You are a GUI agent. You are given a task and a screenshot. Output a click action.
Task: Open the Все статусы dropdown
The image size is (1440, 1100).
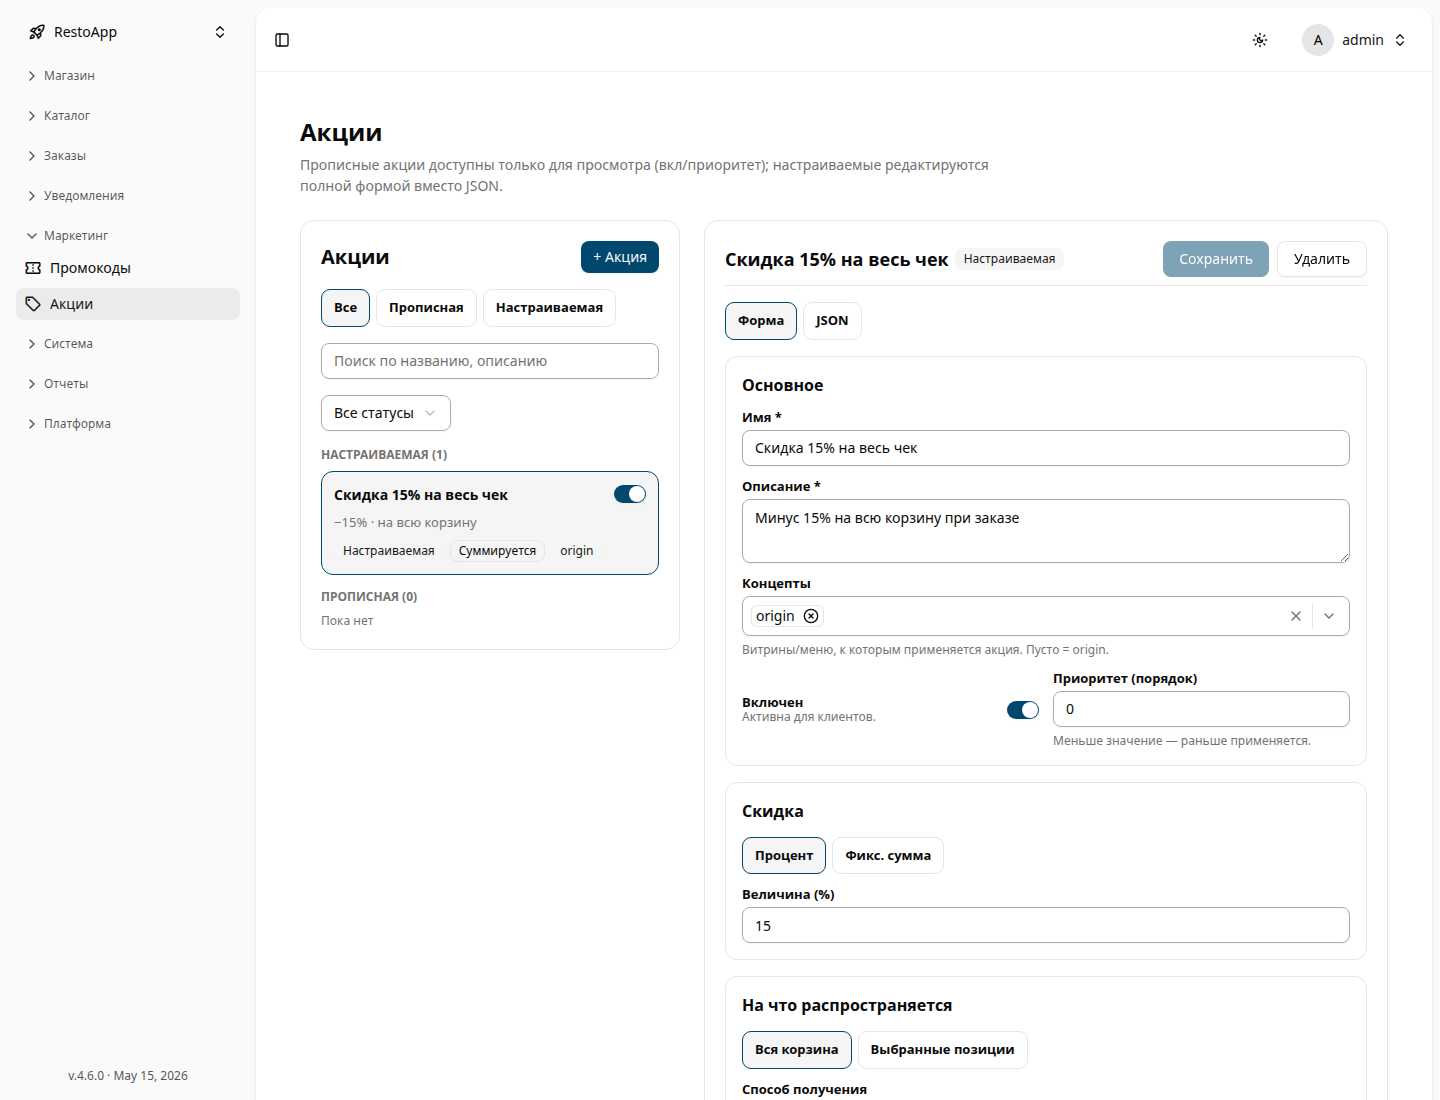[x=386, y=413]
